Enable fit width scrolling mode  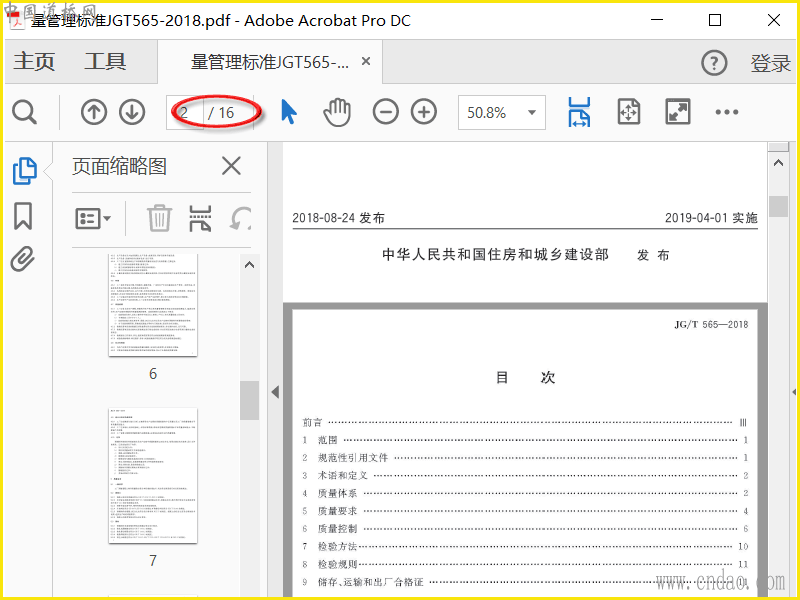tap(580, 112)
